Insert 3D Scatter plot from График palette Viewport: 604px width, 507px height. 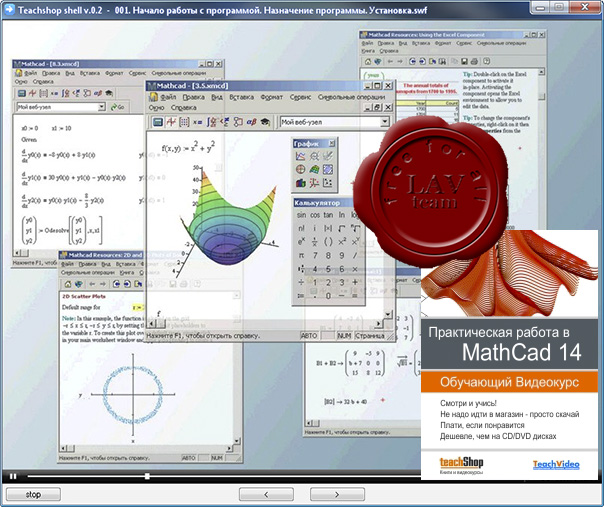314,183
